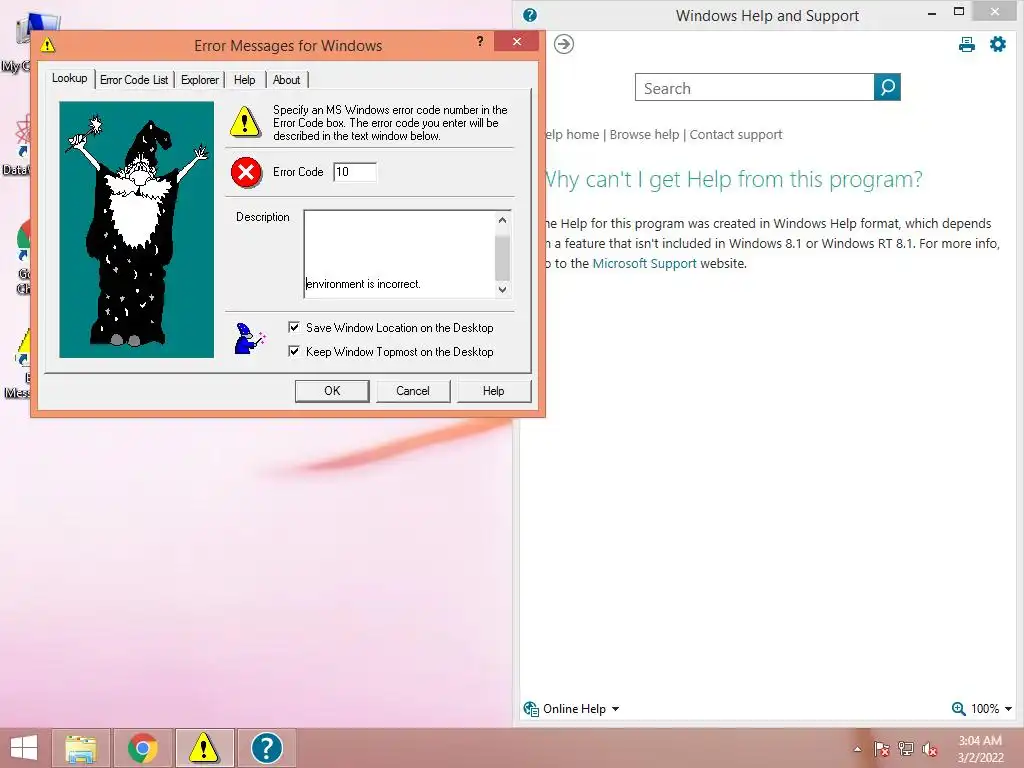Uncheck Save Window Location on the Desktop
The image size is (1024, 768).
click(x=294, y=328)
